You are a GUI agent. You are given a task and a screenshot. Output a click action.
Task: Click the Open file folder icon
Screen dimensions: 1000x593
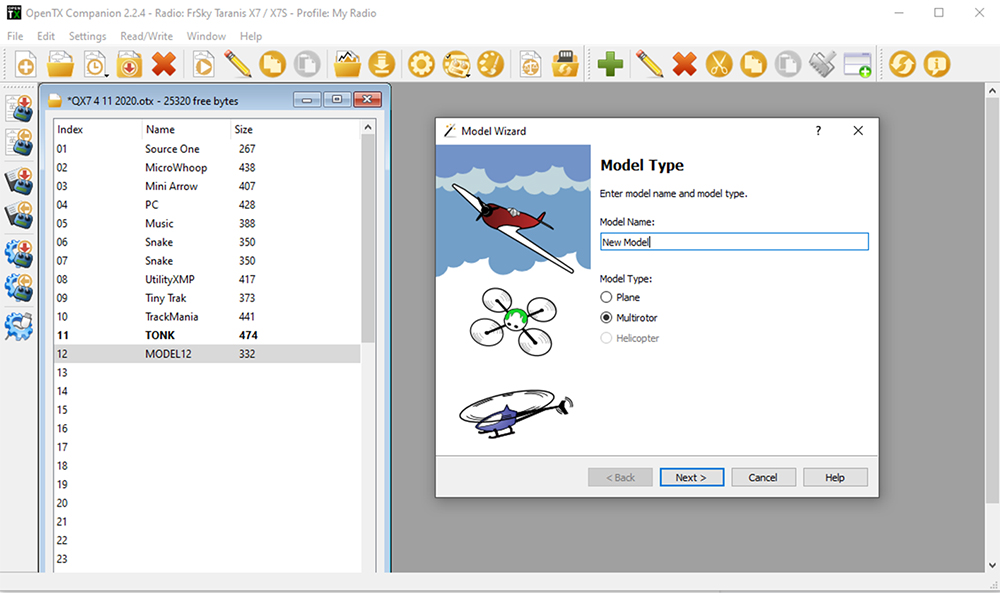(60, 64)
